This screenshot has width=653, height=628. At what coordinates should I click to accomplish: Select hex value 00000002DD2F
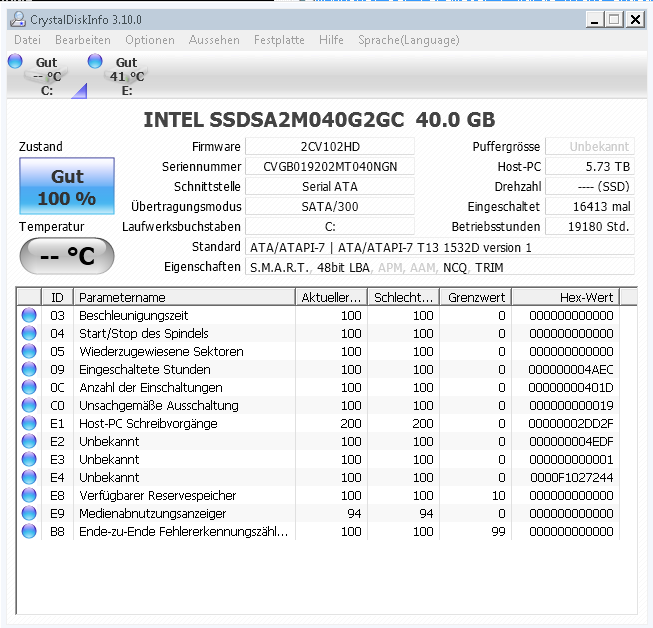pos(571,424)
